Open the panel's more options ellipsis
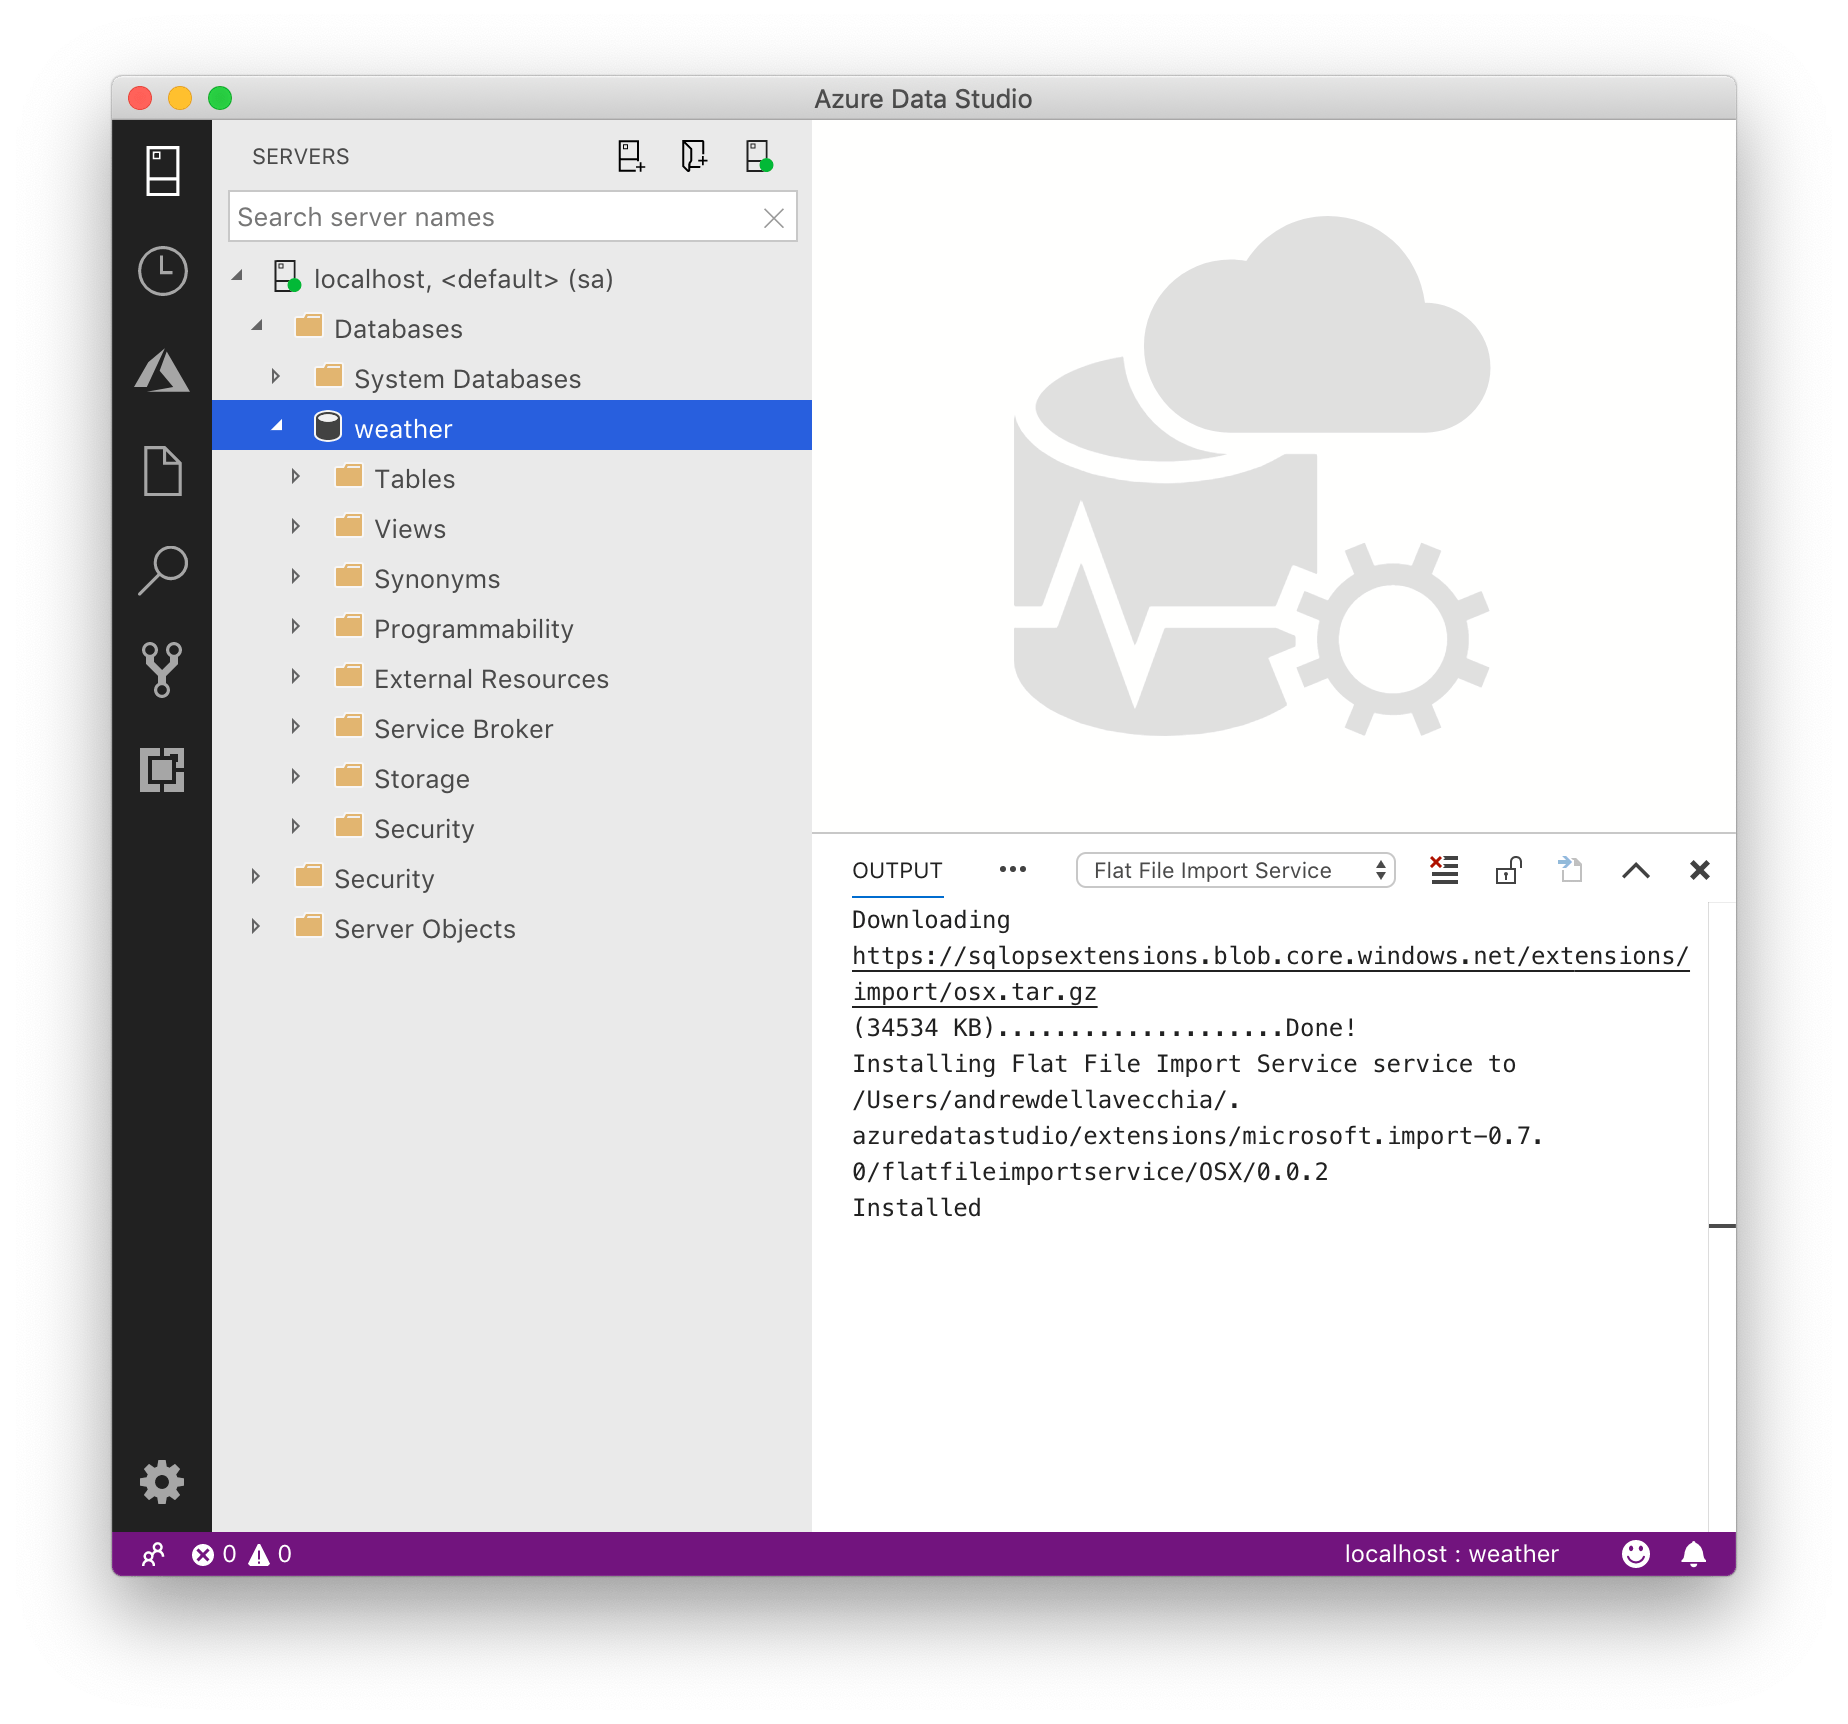This screenshot has width=1848, height=1724. (x=1012, y=870)
